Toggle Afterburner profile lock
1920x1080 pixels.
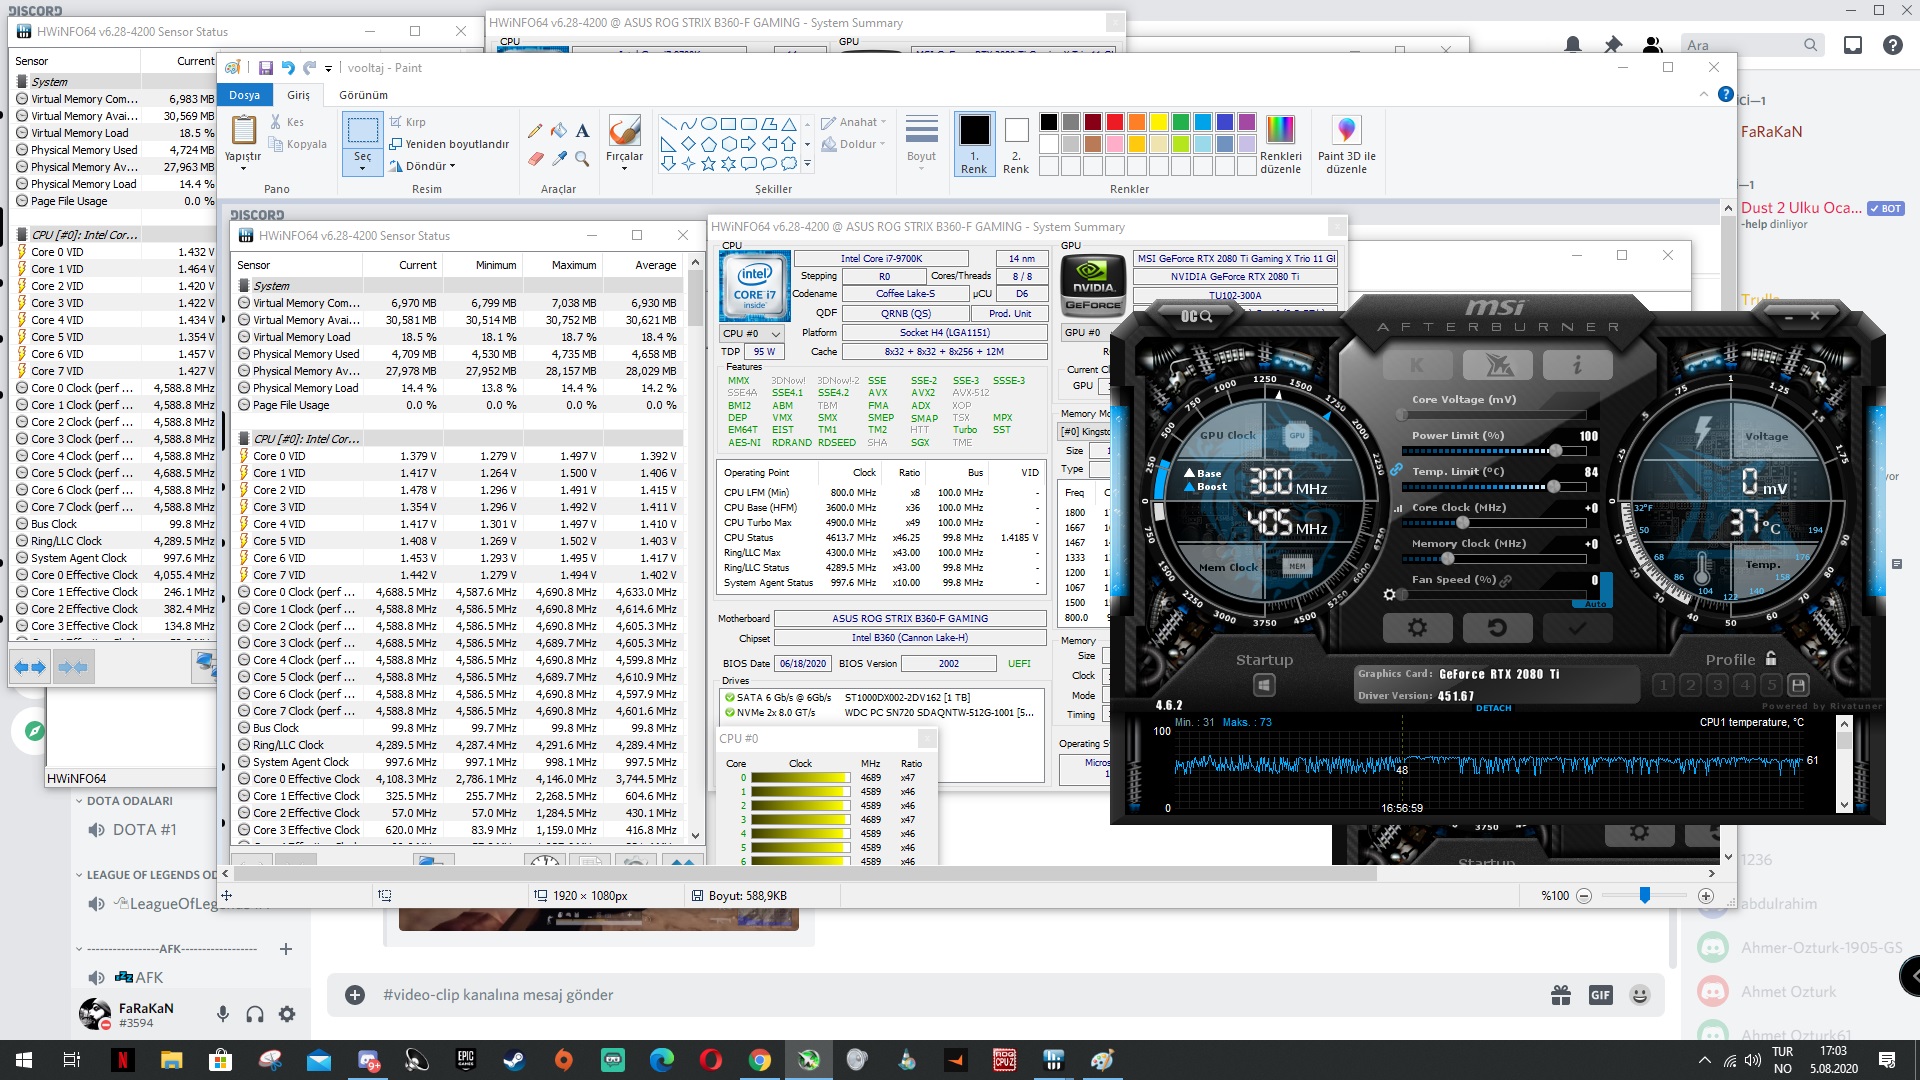[x=1771, y=659]
